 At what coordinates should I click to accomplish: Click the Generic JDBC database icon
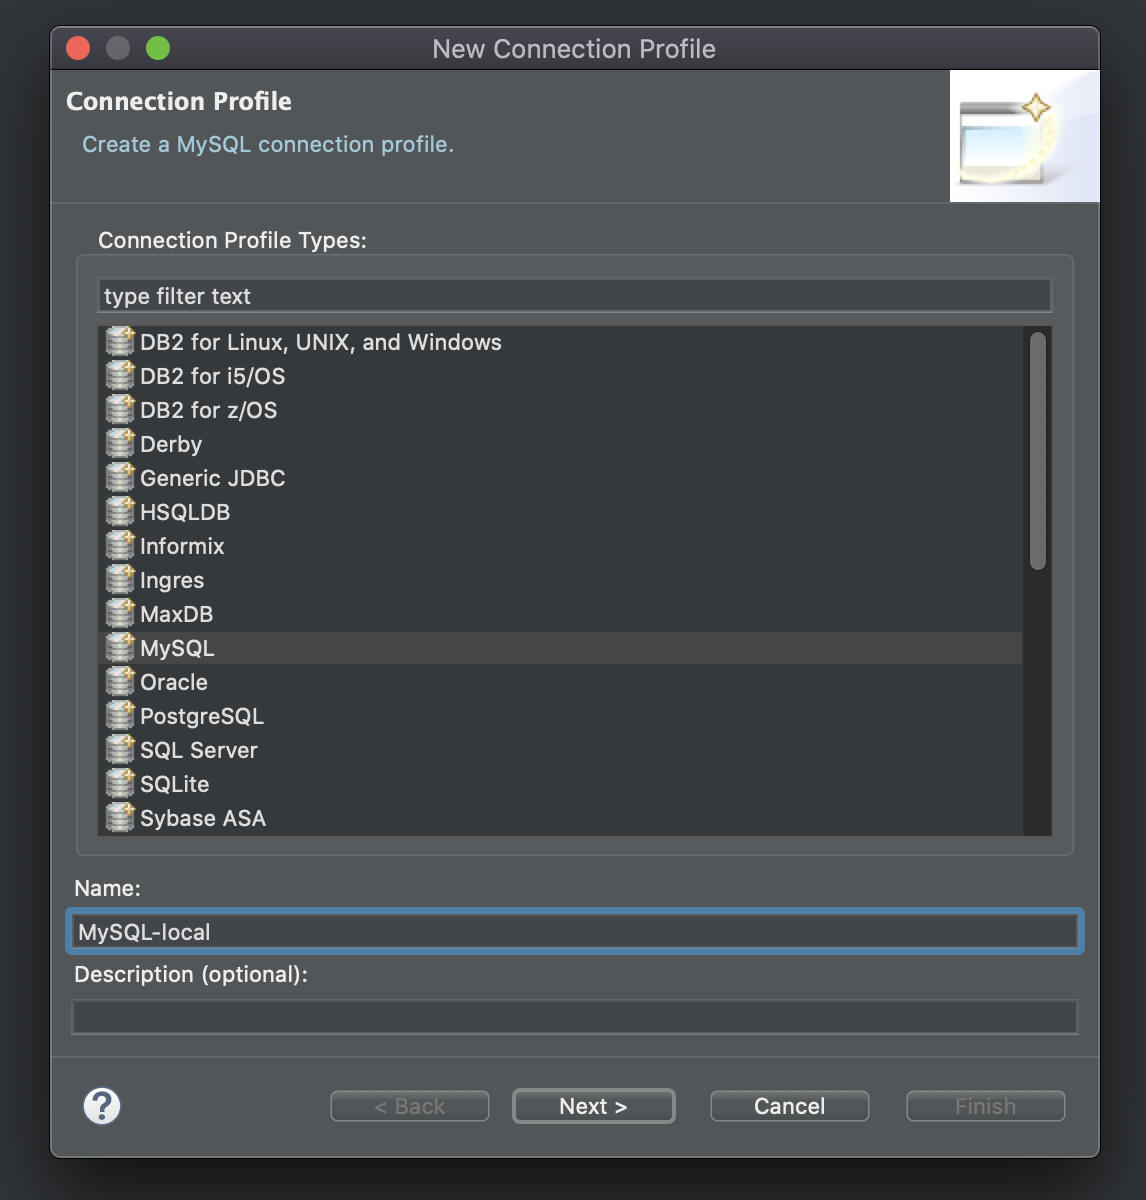pyautogui.click(x=120, y=478)
